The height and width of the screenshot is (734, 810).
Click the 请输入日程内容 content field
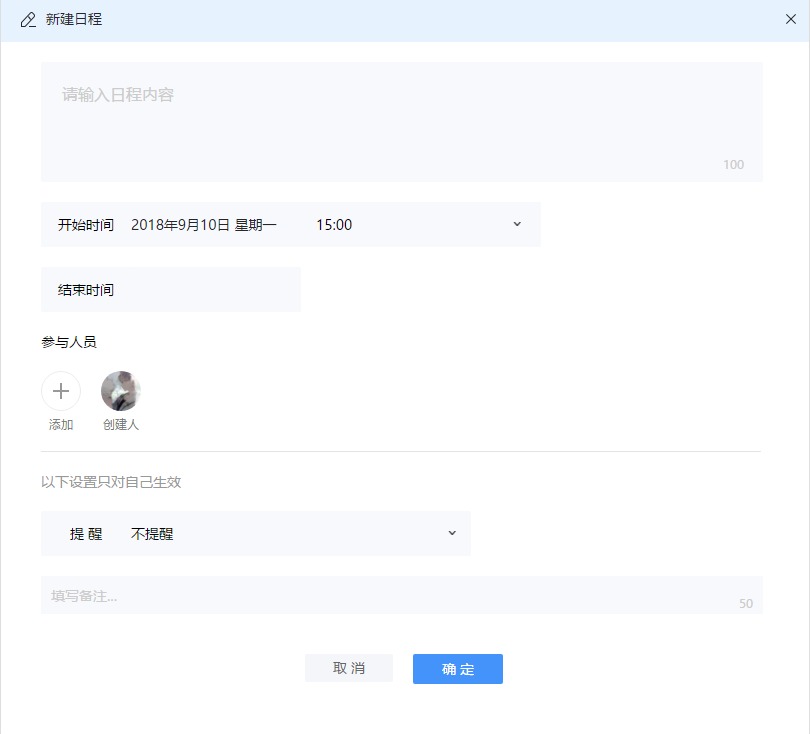pyautogui.click(x=400, y=120)
